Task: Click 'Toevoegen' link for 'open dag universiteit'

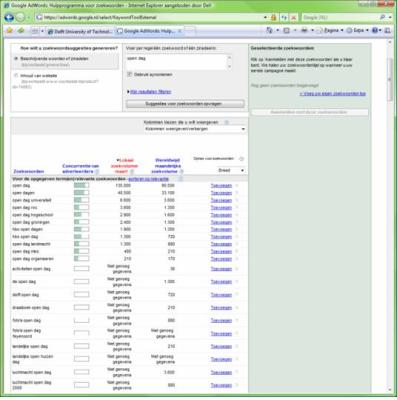Action: tap(221, 200)
